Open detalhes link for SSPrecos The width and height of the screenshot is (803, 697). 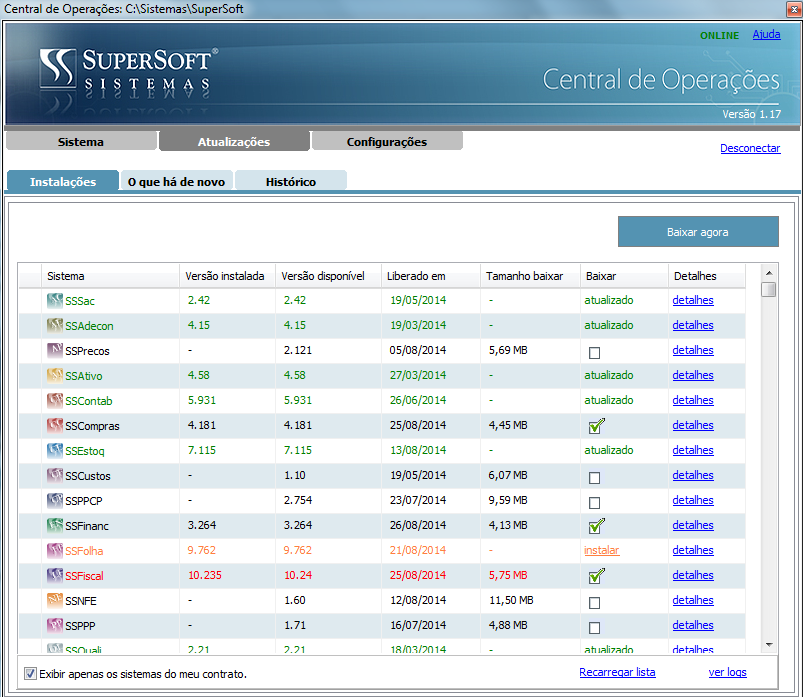click(692, 350)
